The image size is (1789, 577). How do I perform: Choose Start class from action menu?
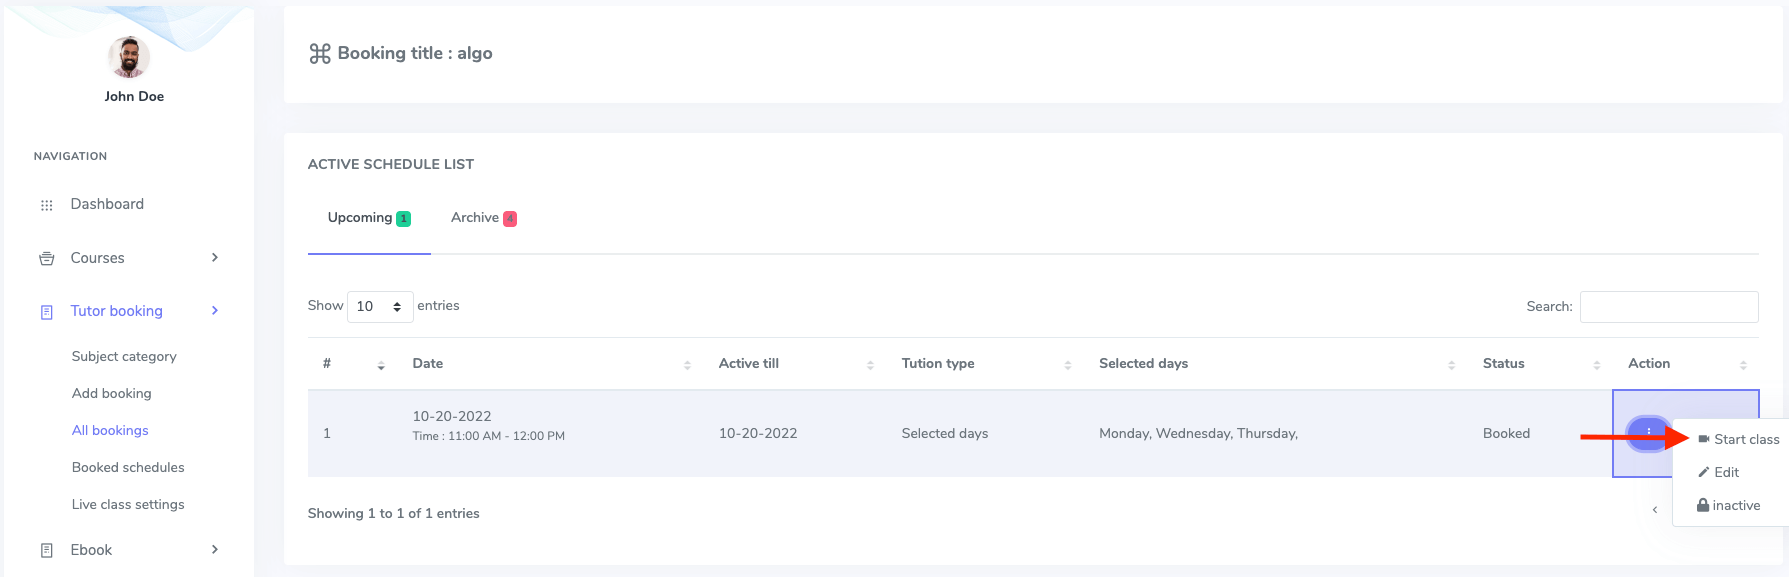click(1738, 439)
